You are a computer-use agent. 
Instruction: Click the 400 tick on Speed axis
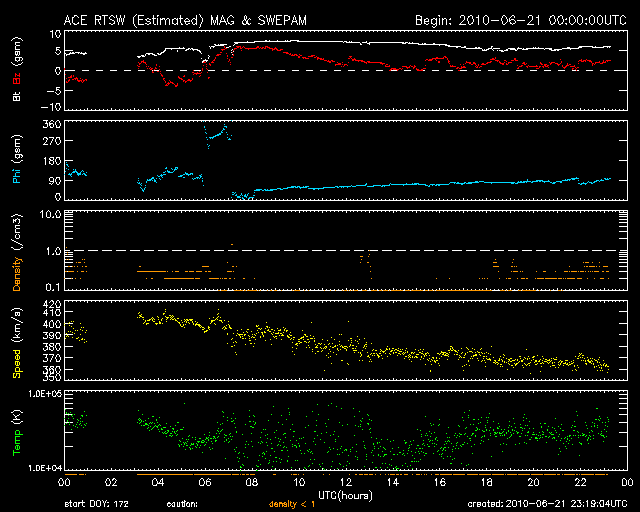[x=54, y=324]
